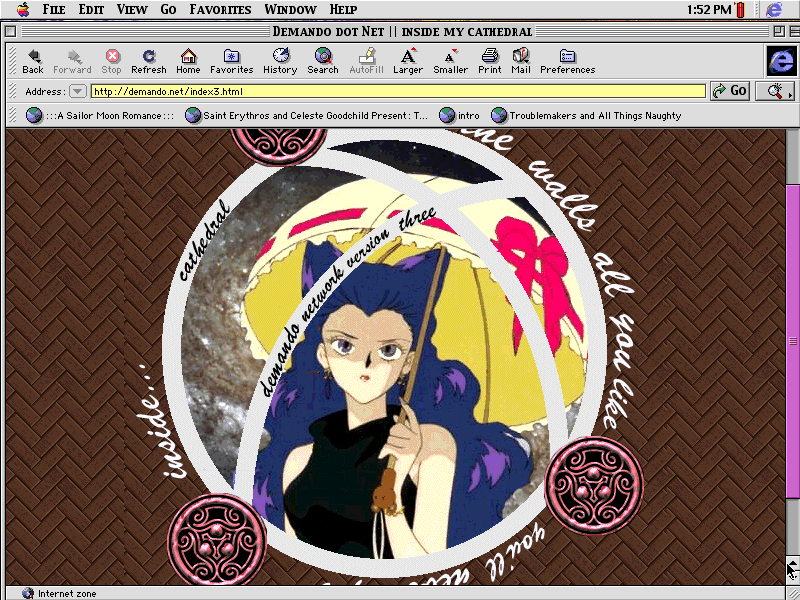Click the Search toolbar icon

[x=323, y=57]
